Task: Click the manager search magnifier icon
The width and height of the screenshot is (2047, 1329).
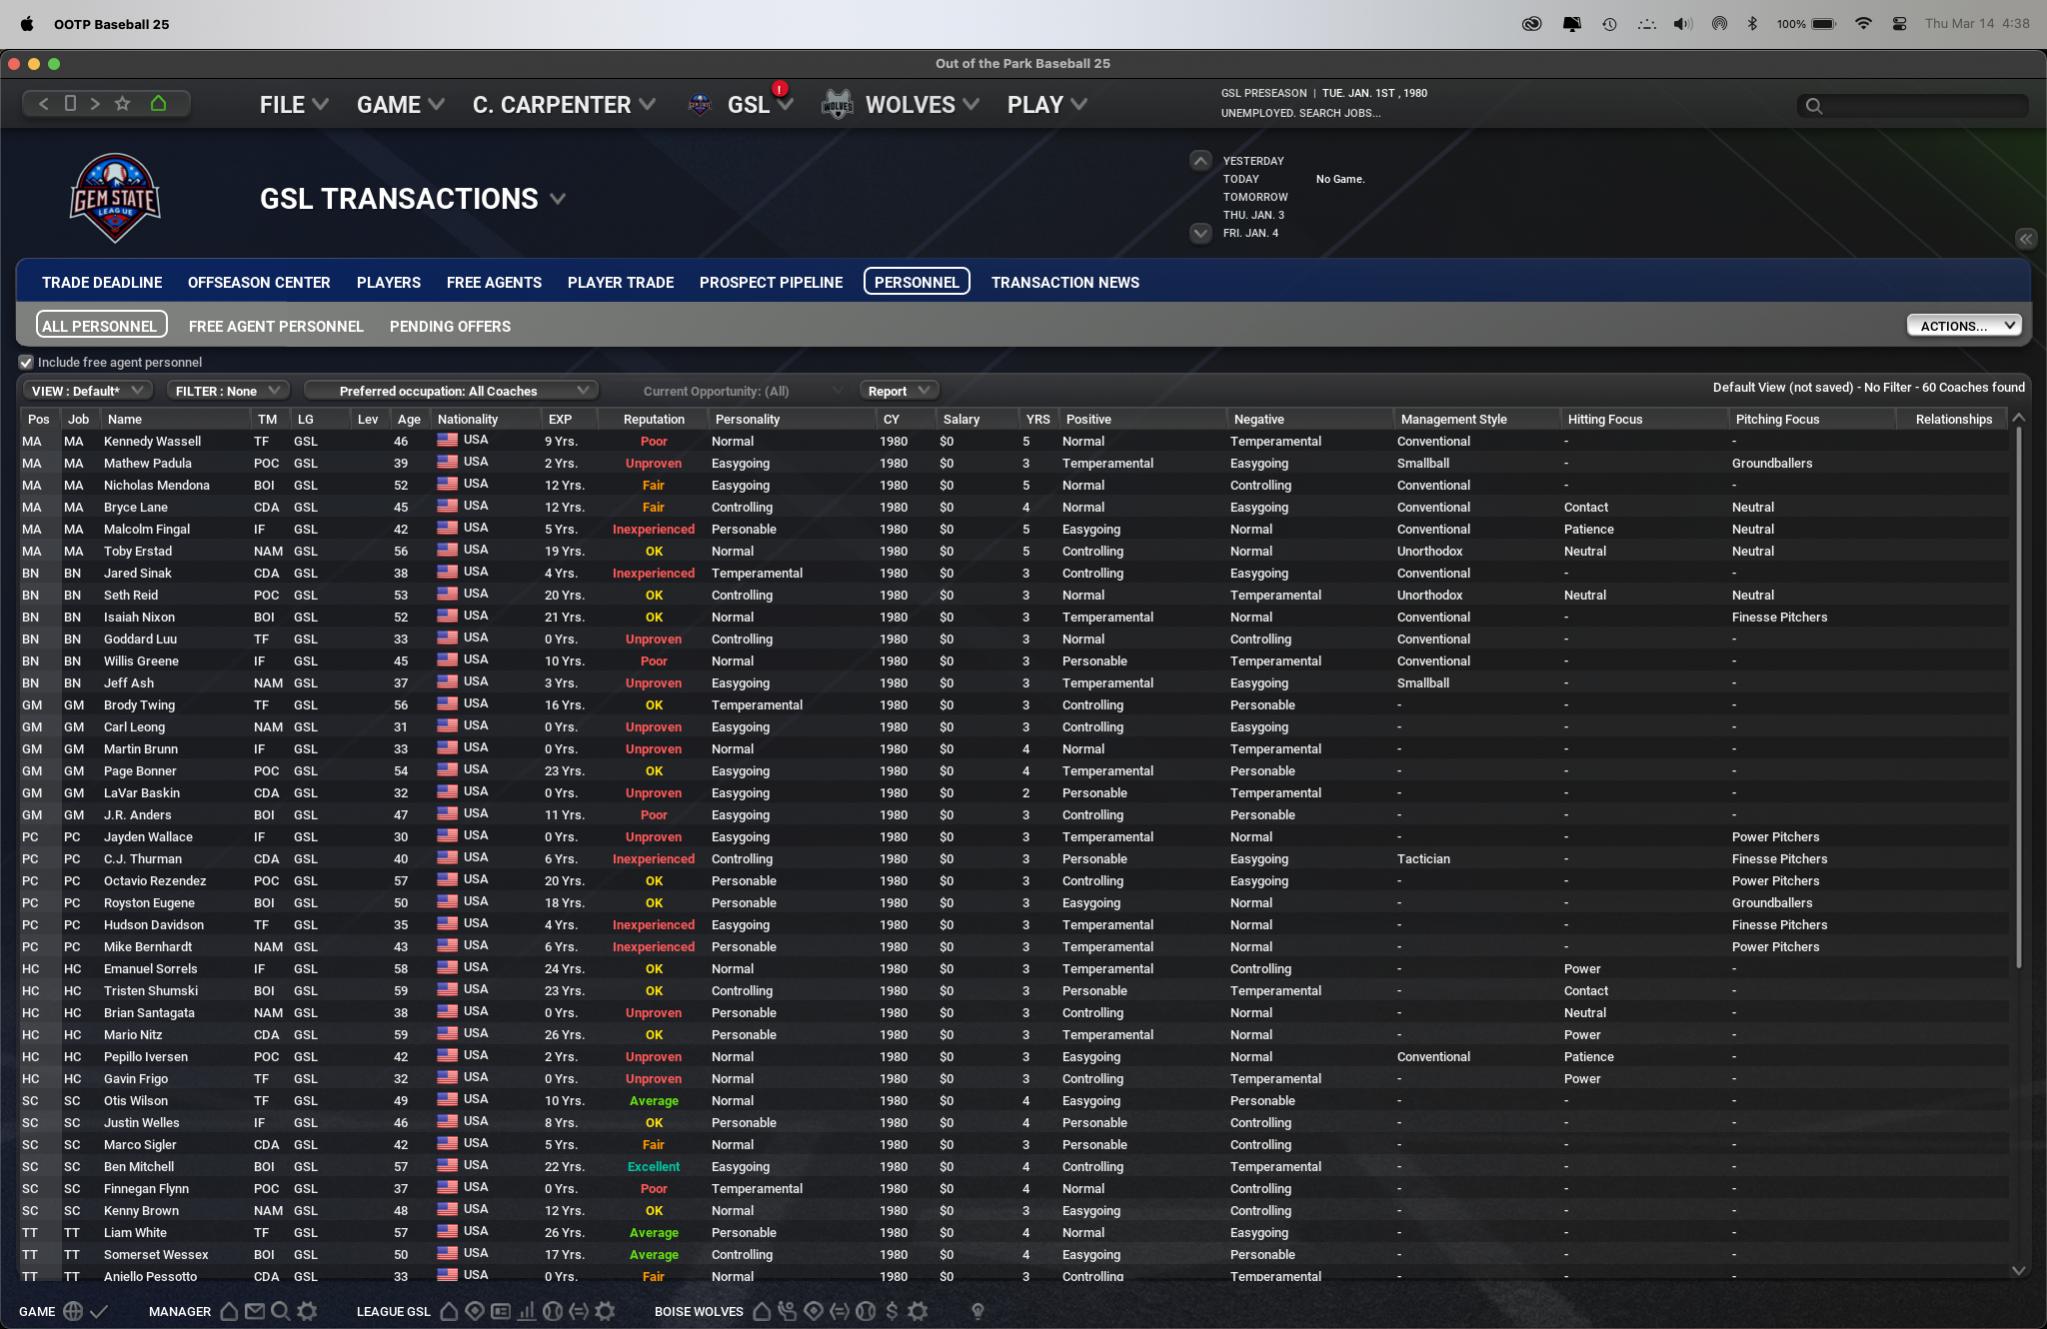Action: [x=281, y=1311]
